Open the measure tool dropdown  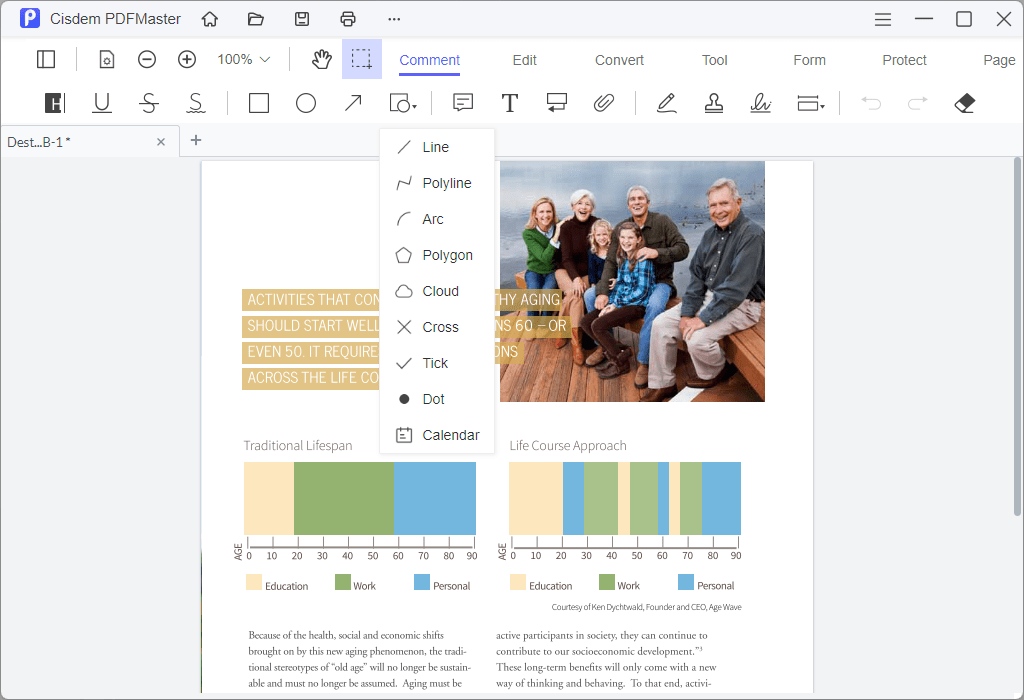click(810, 103)
